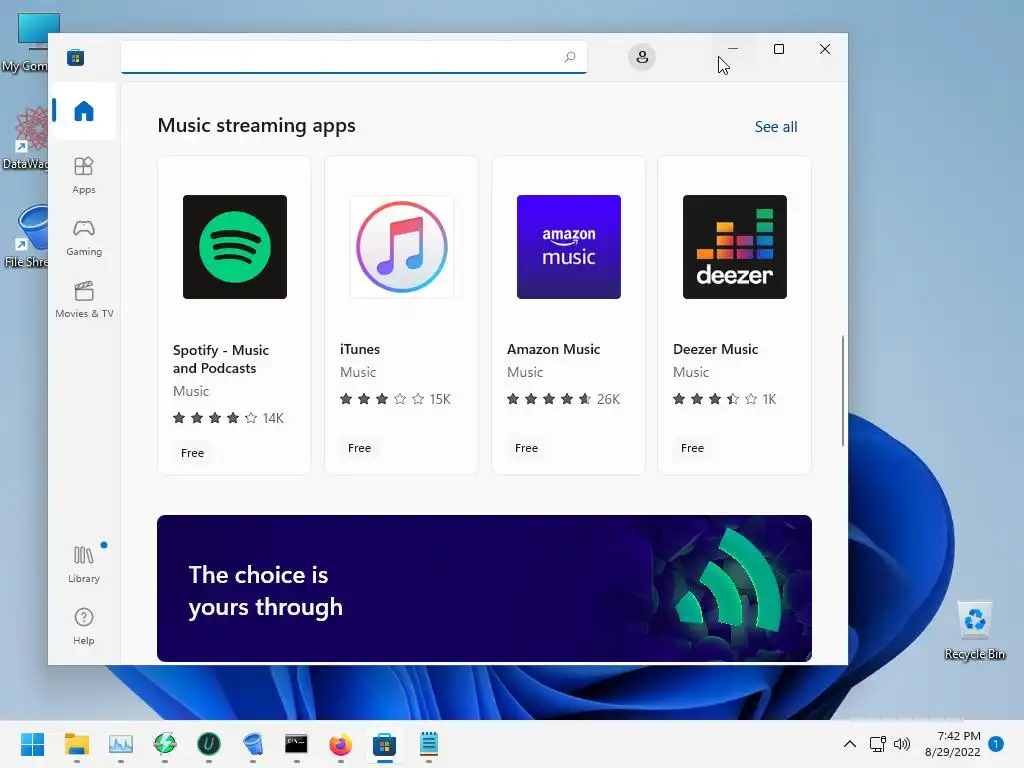Open the green U taskbar app
Image resolution: width=1024 pixels, height=768 pixels.
209,744
